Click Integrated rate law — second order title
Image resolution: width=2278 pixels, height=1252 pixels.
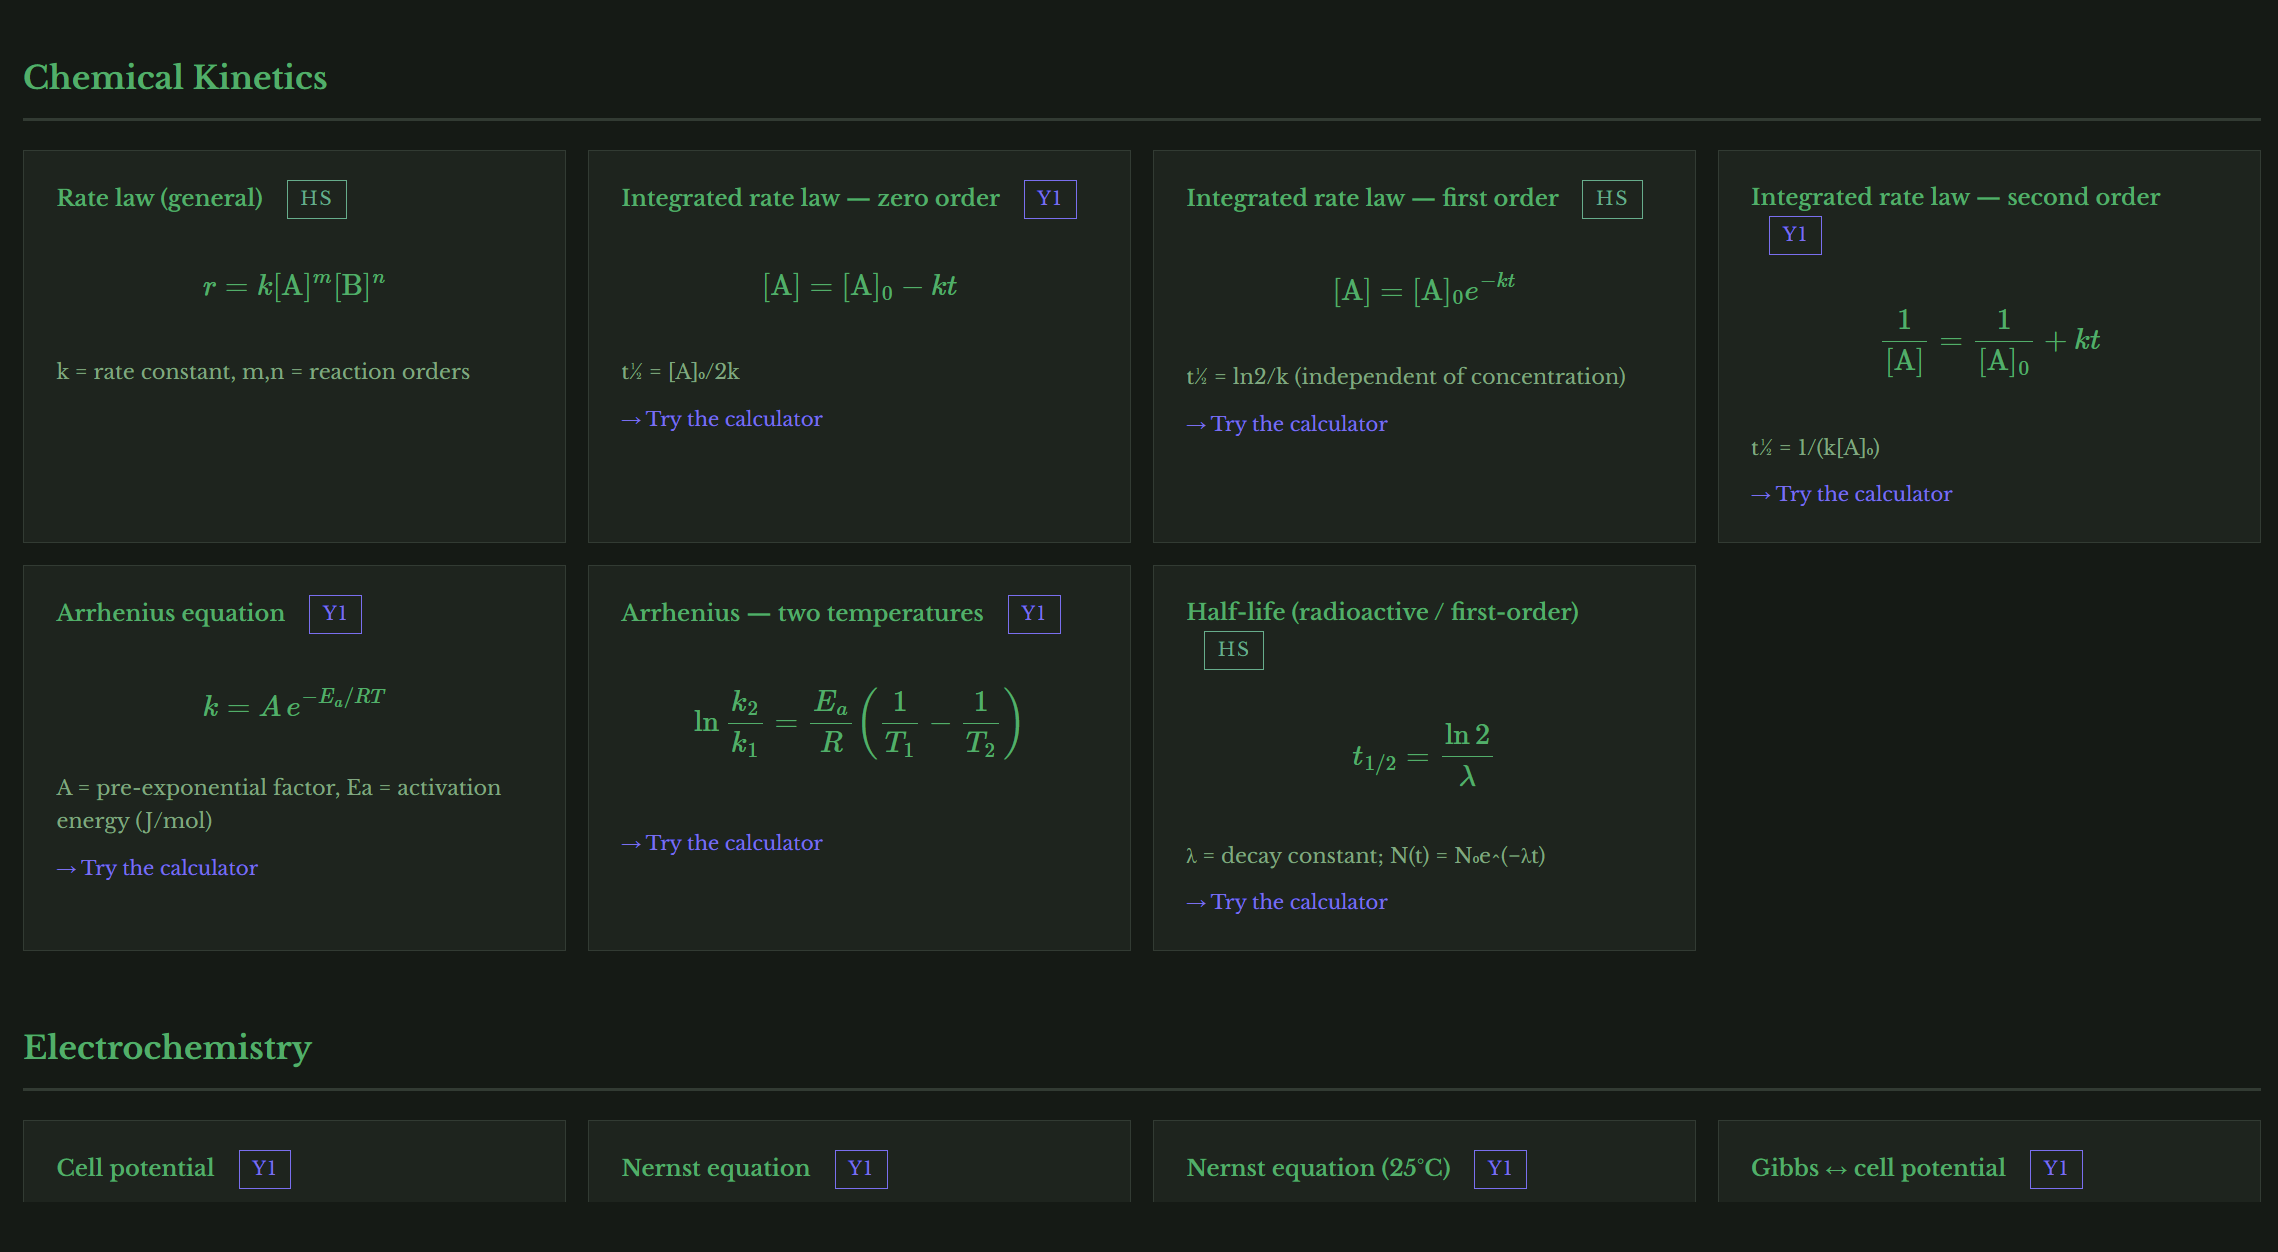1955,197
